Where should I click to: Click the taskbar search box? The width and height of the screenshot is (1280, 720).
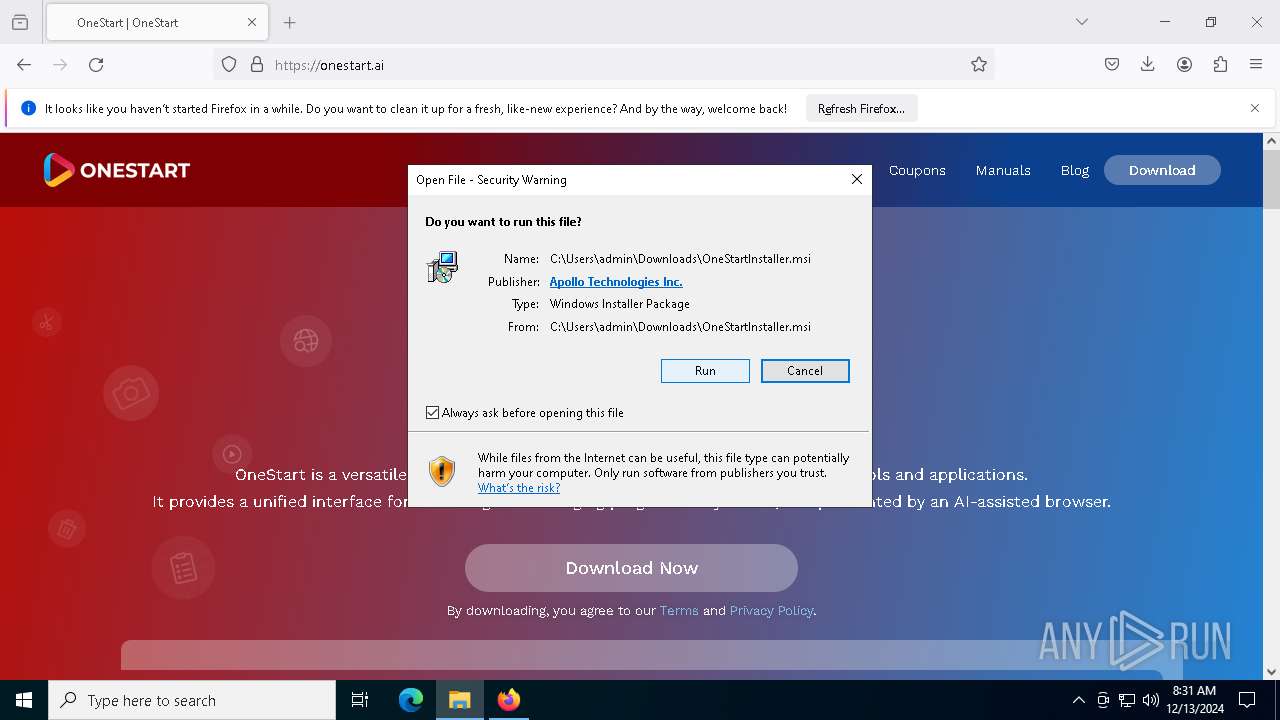tap(192, 700)
